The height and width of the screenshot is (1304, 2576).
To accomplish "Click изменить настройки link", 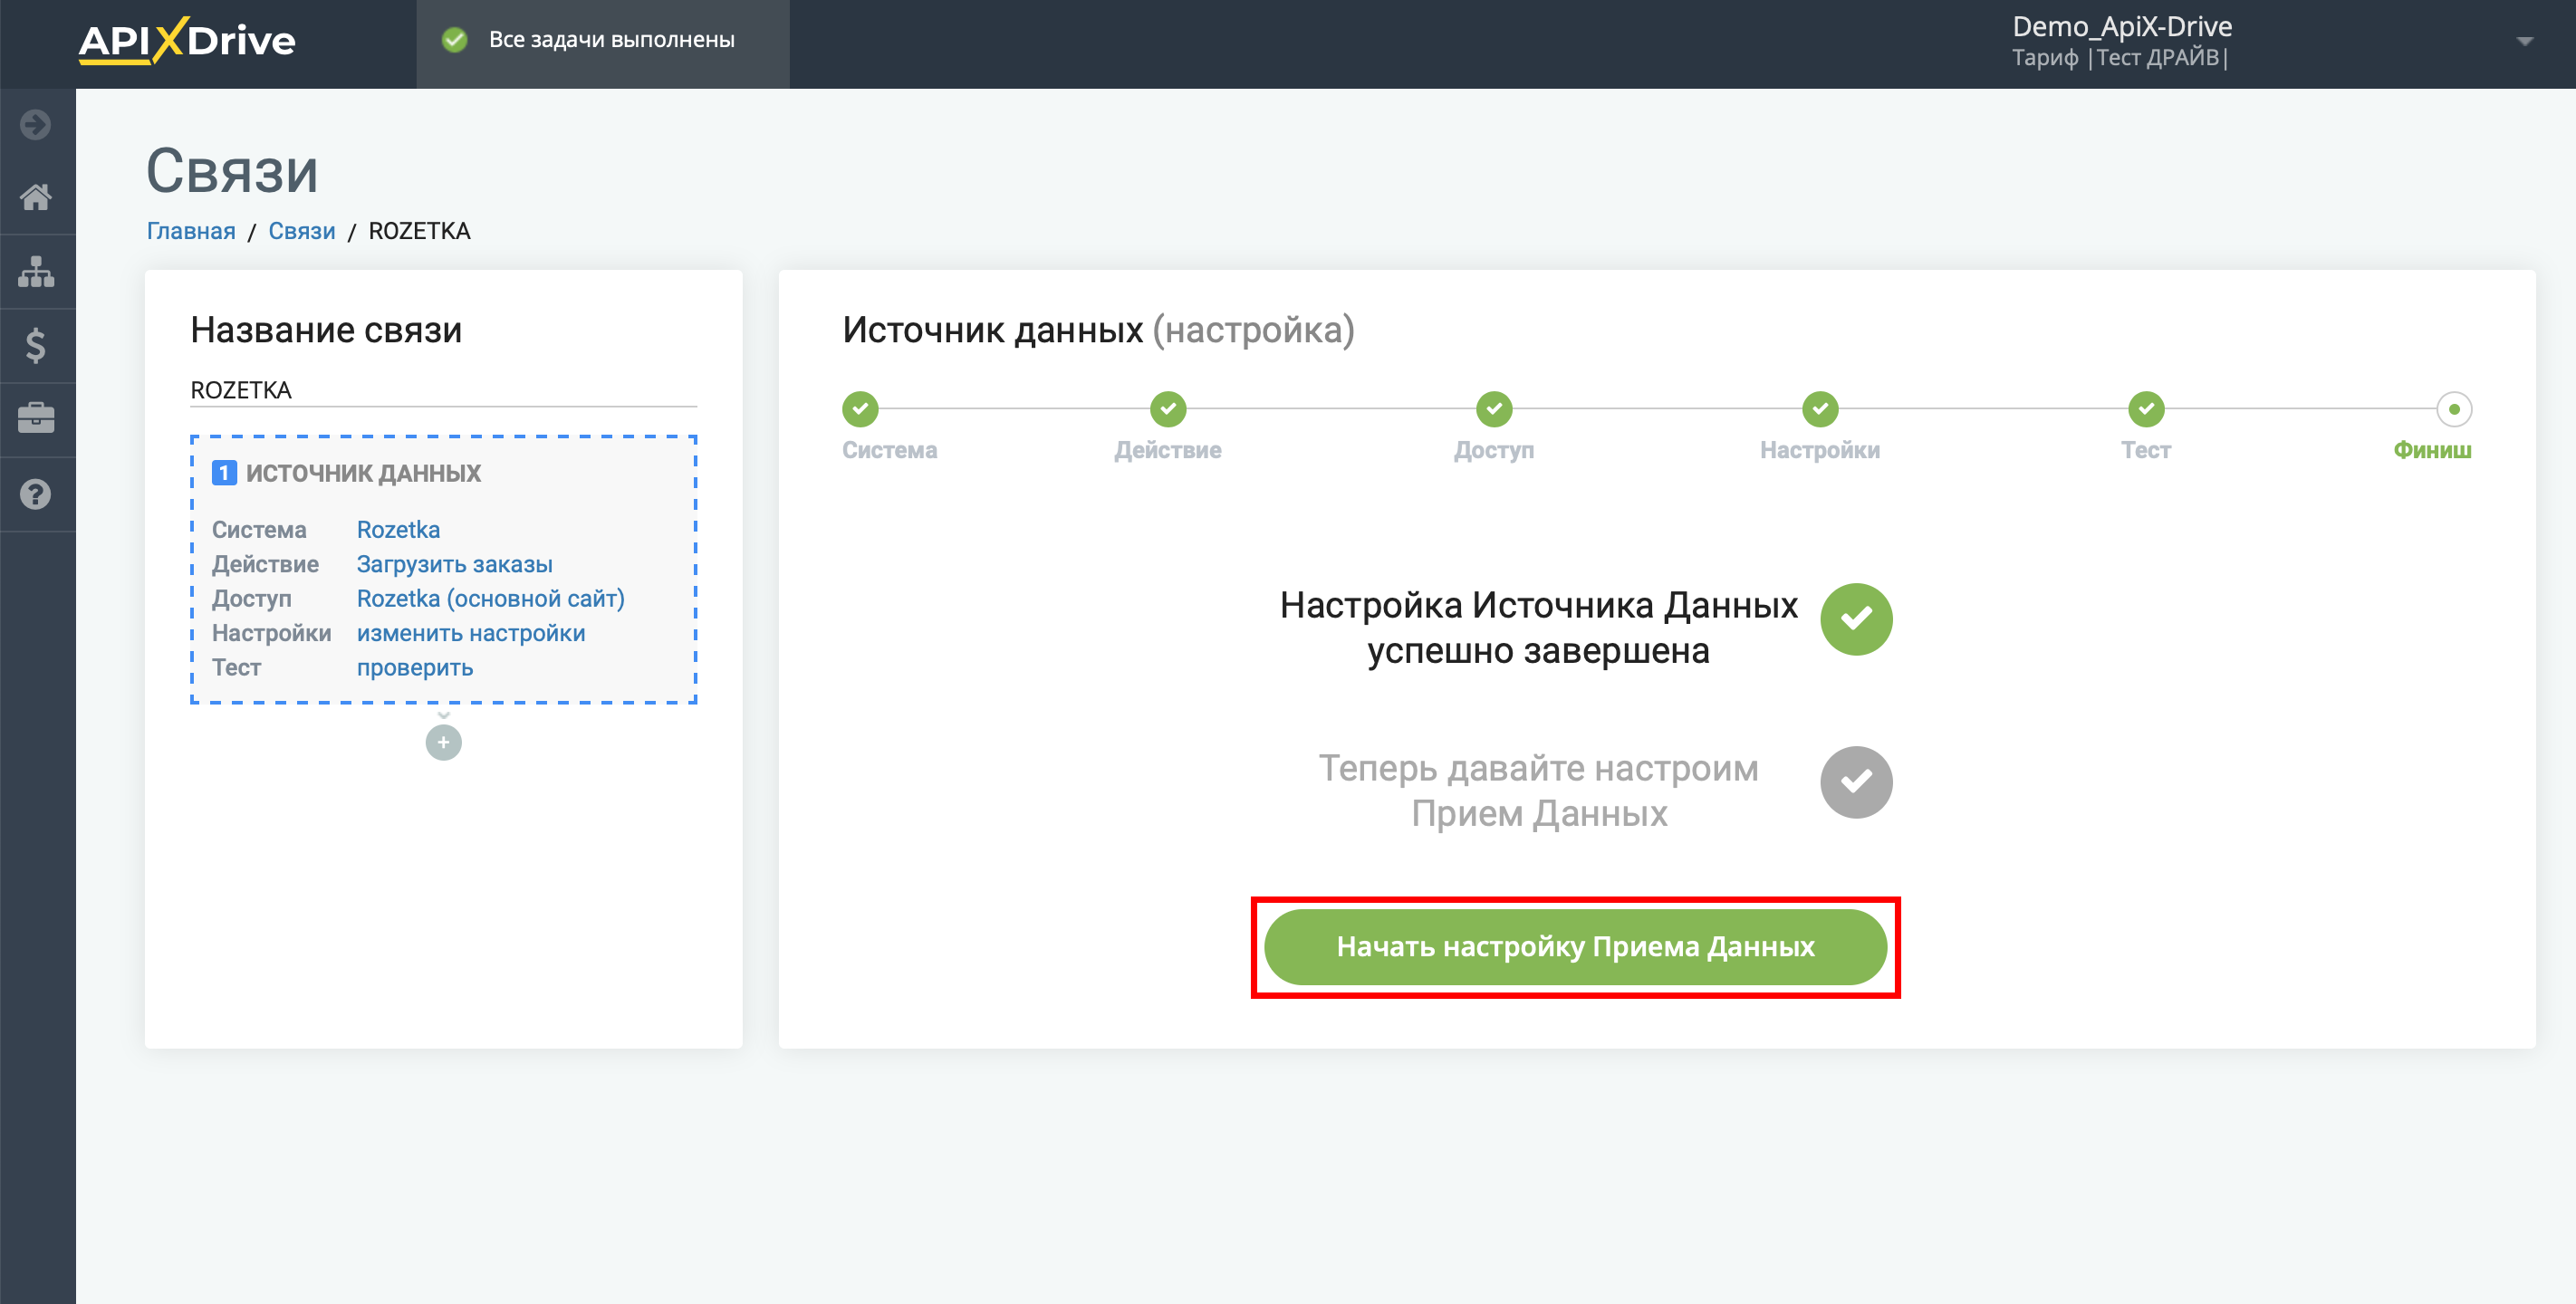I will coord(471,633).
